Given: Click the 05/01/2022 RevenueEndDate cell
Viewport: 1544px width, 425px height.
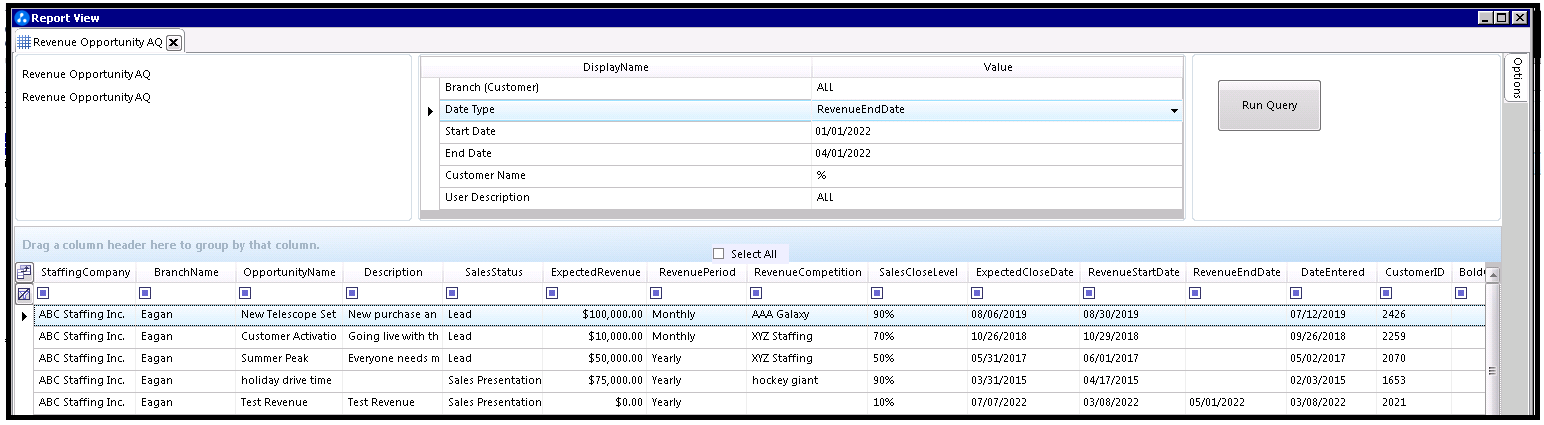Looking at the screenshot, I should (1236, 403).
